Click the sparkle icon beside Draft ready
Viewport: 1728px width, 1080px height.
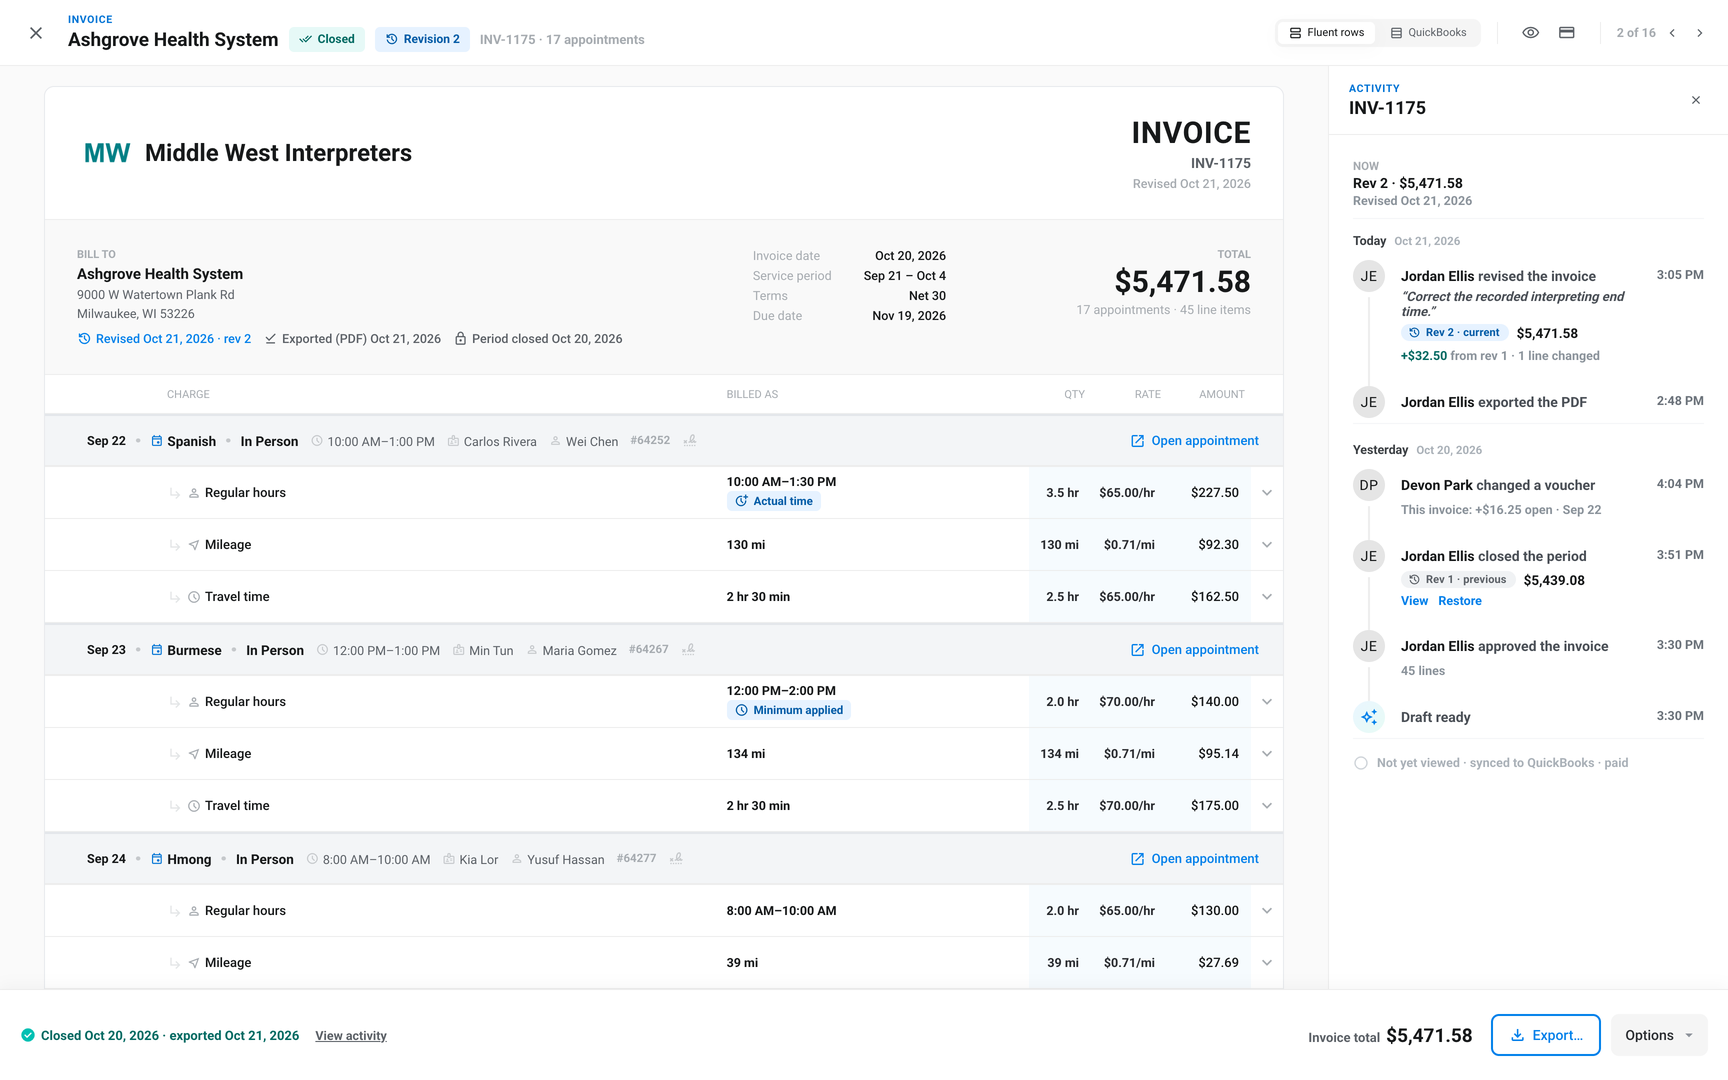1369,717
